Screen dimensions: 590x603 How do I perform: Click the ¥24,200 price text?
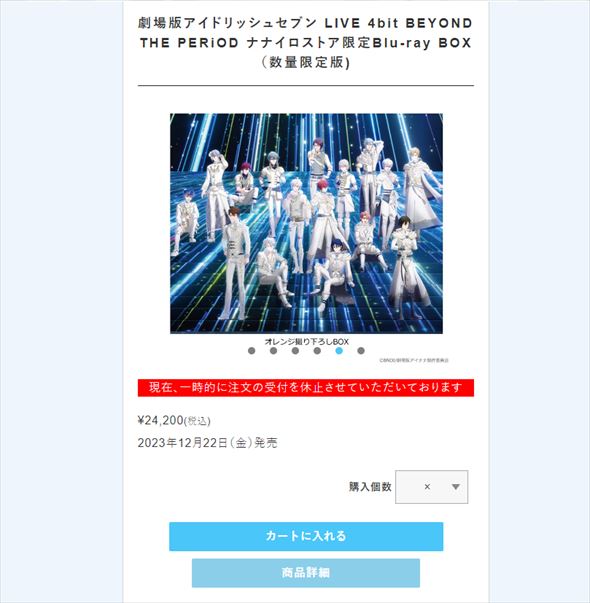[161, 420]
